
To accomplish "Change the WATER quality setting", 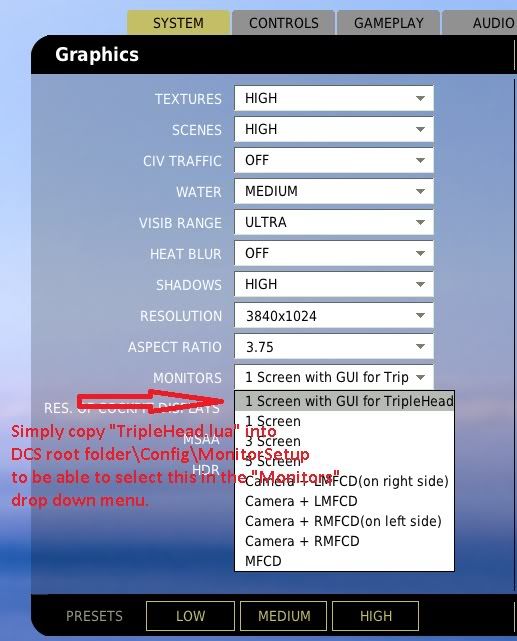I will [x=334, y=191].
